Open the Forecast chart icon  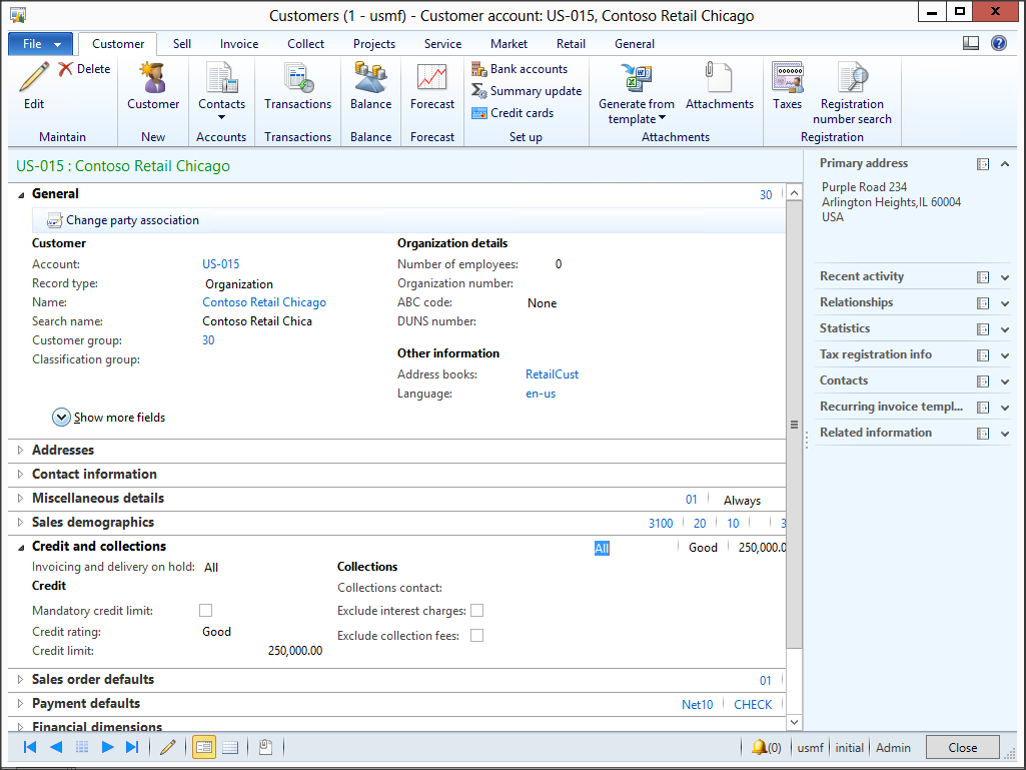click(x=432, y=79)
